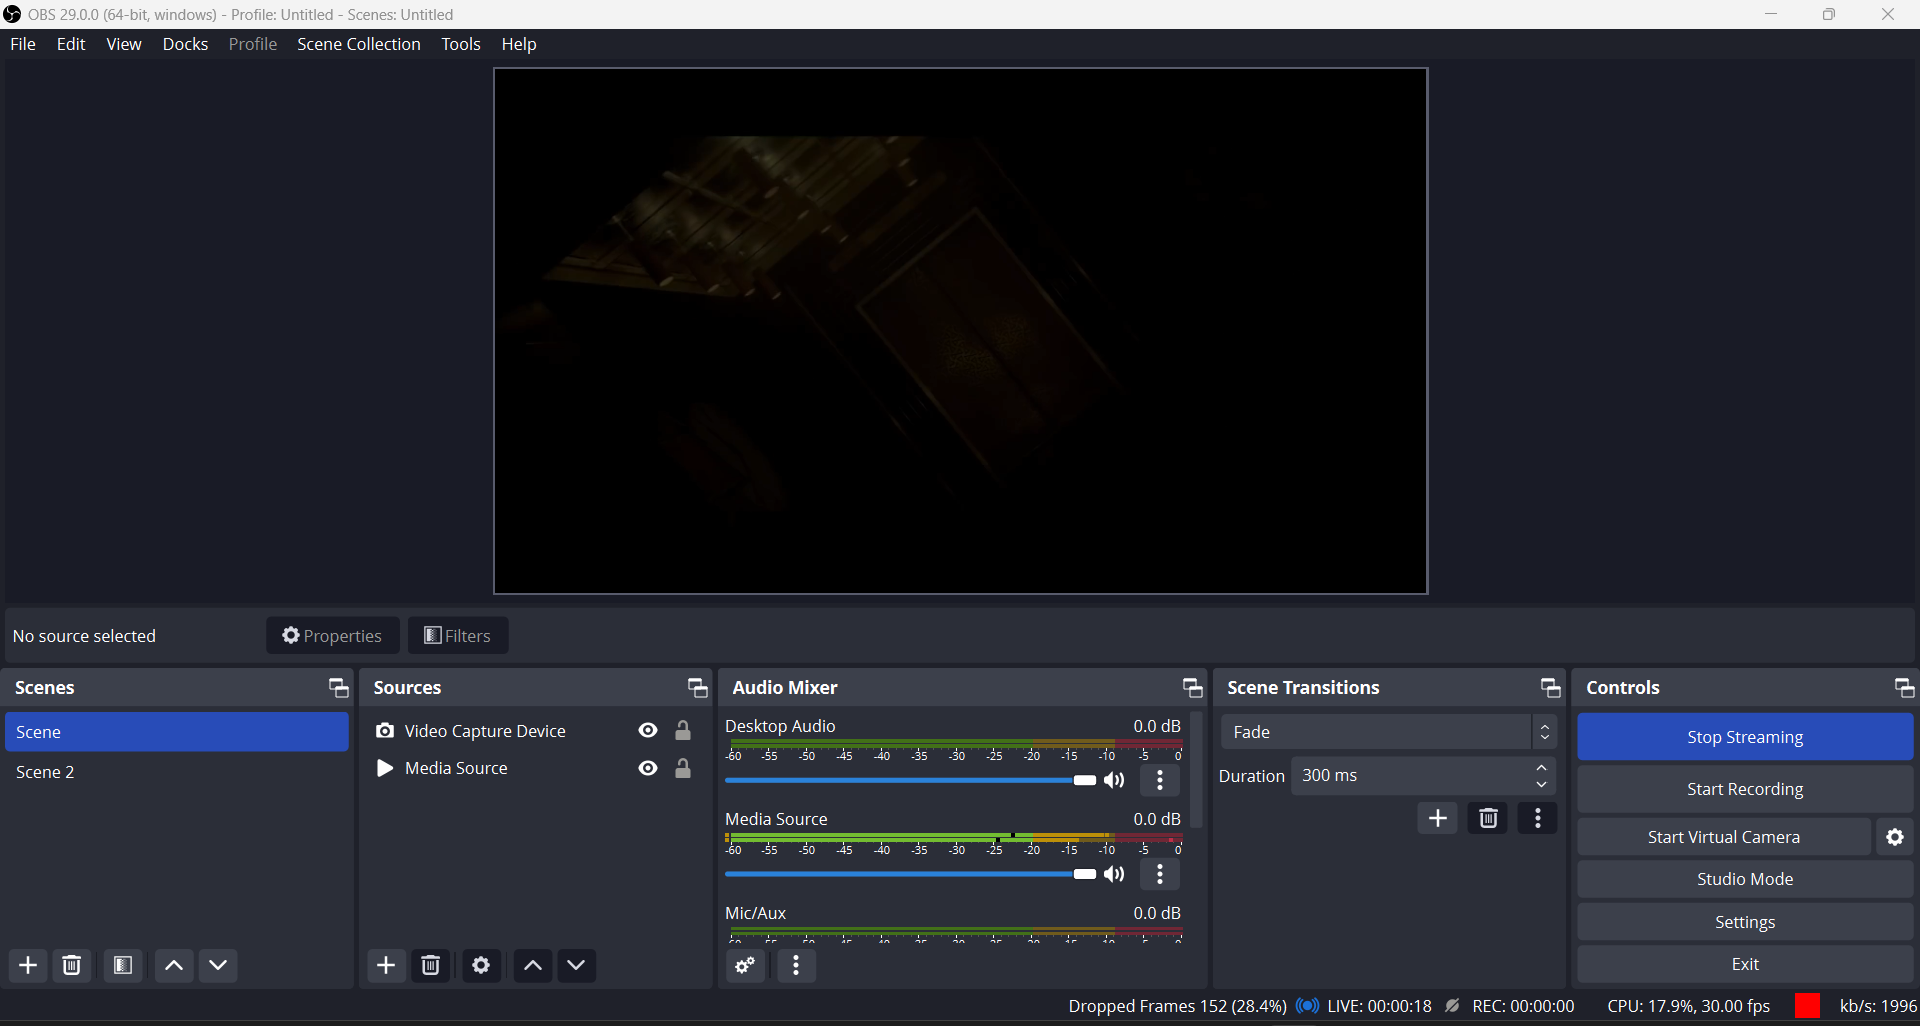This screenshot has width=1920, height=1026.
Task: Undock the Scene Transitions panel
Action: coord(1550,688)
